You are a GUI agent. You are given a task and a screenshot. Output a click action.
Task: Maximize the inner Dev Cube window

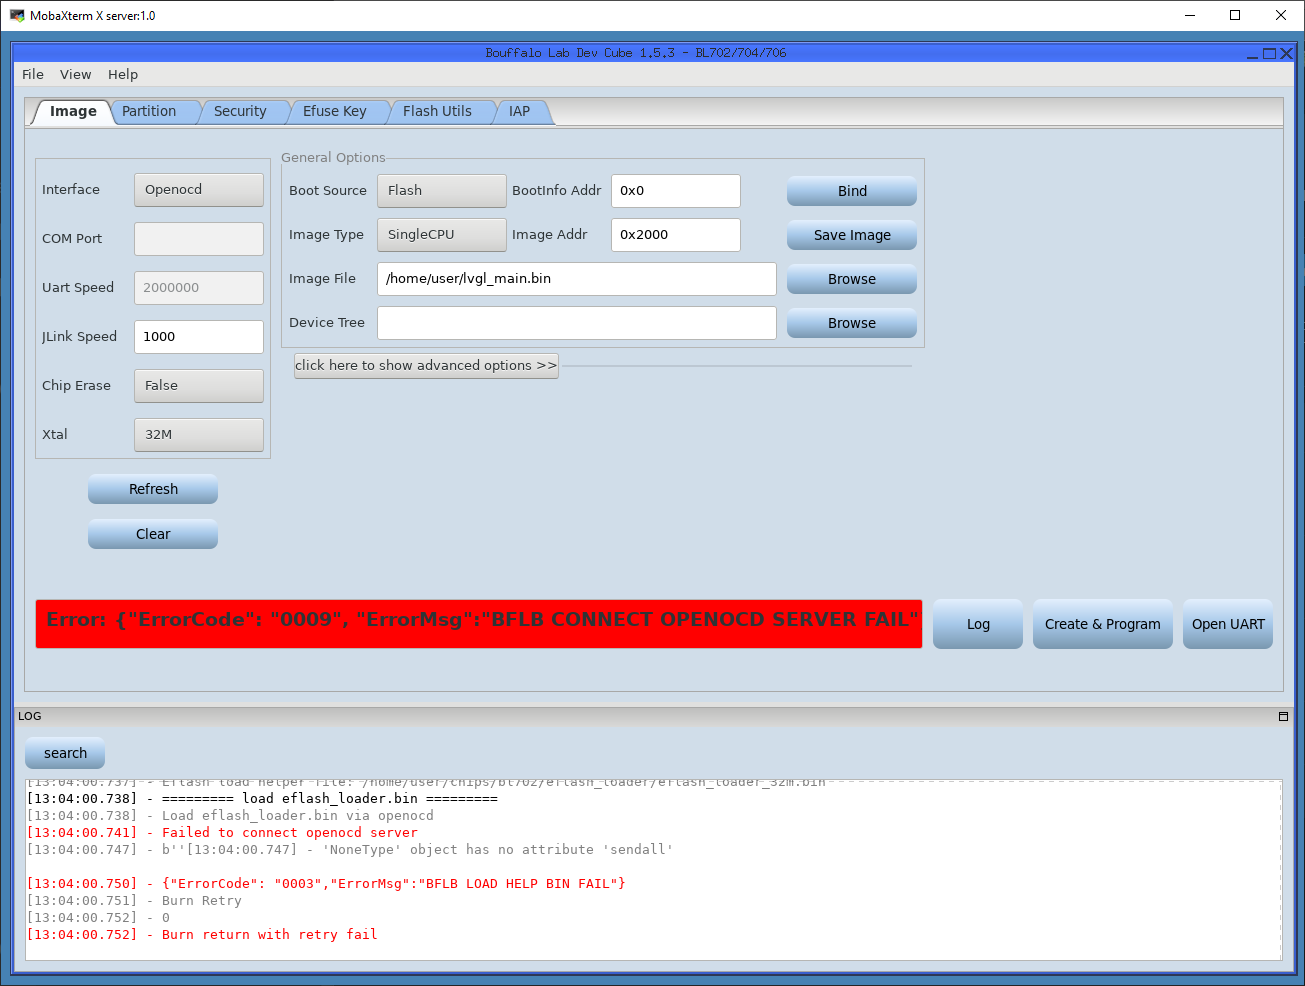coord(1269,54)
